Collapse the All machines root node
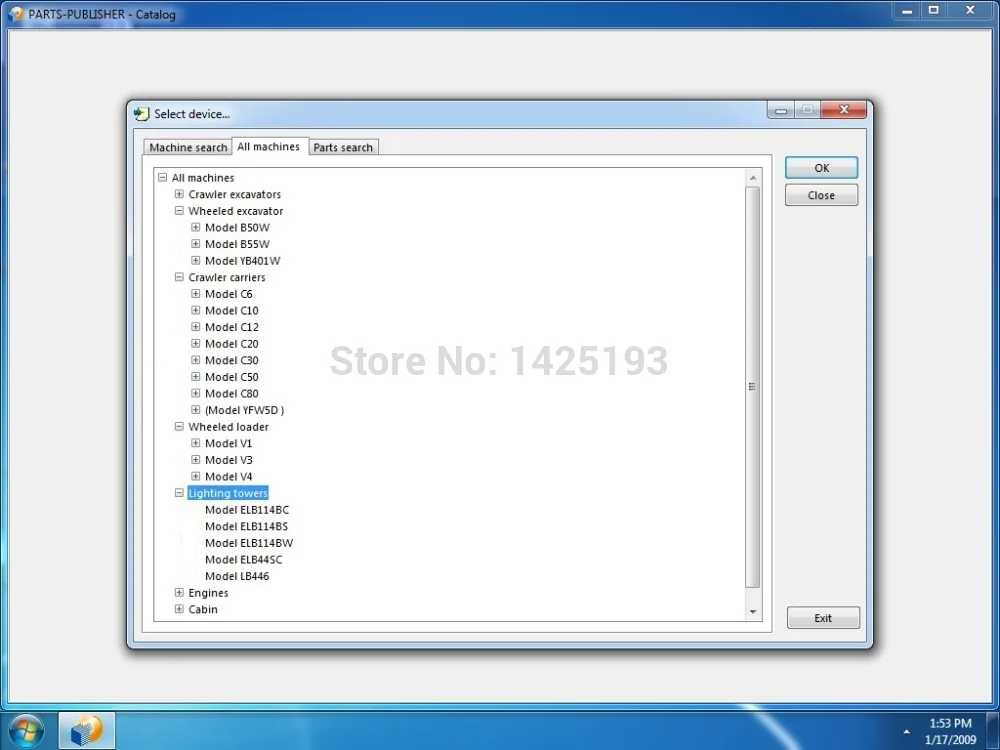1000x750 pixels. [163, 177]
